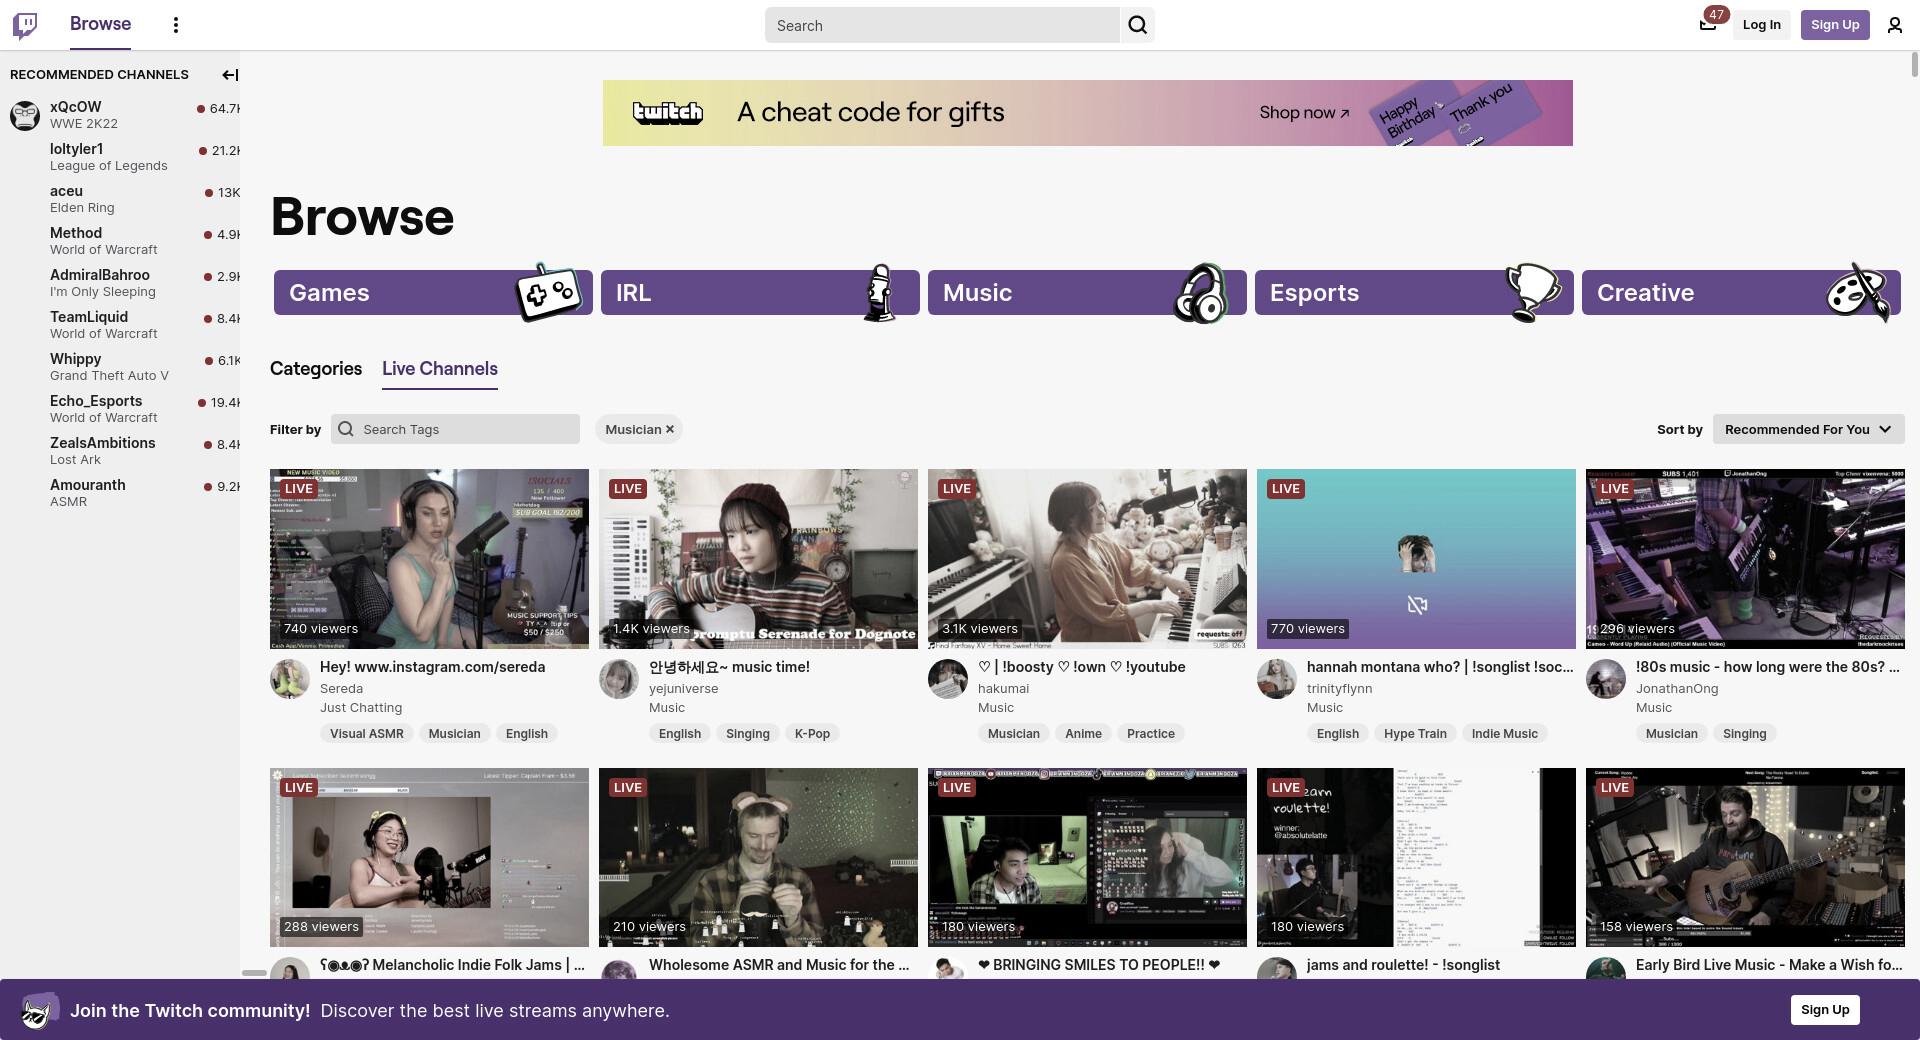Open the Esports category button
Viewport: 1920px width, 1040px height.
point(1414,292)
